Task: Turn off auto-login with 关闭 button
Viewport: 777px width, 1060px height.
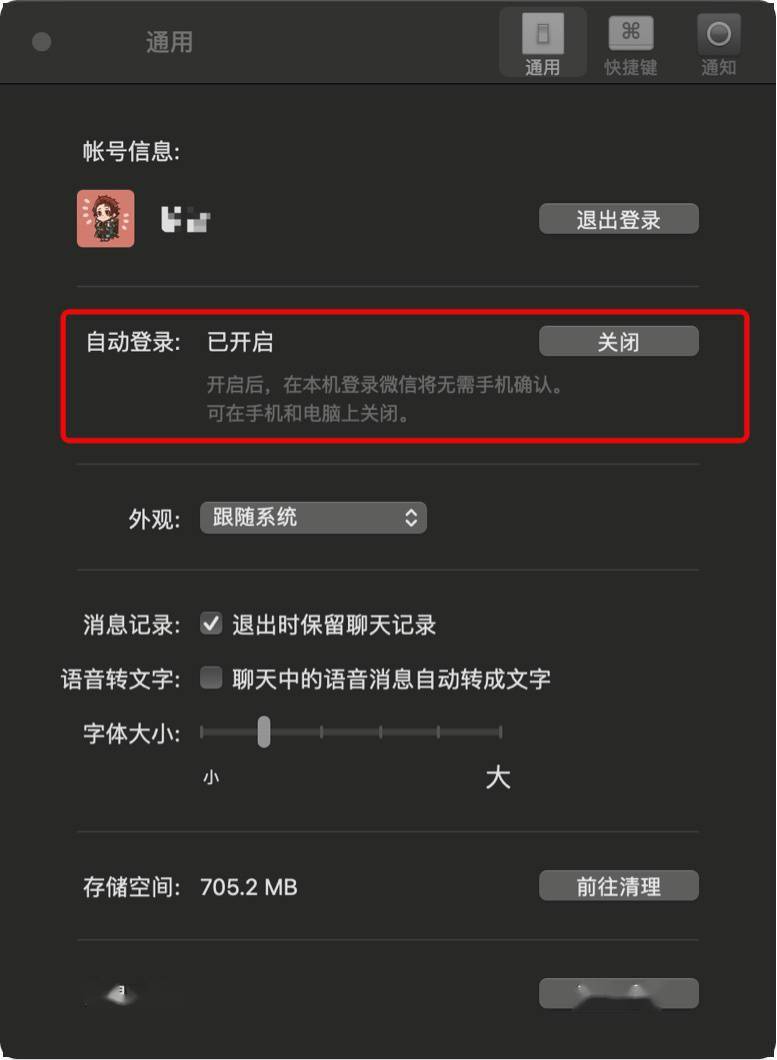Action: [x=618, y=341]
